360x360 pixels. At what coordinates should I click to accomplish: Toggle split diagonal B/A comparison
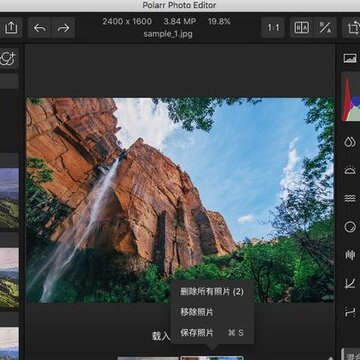[x=325, y=28]
